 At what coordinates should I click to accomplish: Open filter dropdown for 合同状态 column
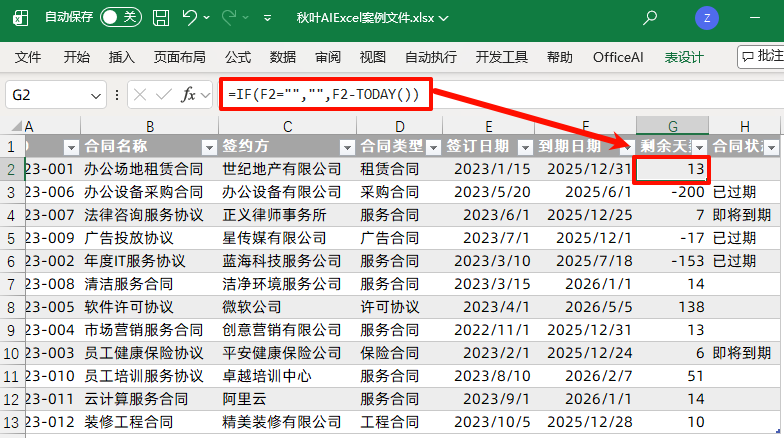coord(772,147)
